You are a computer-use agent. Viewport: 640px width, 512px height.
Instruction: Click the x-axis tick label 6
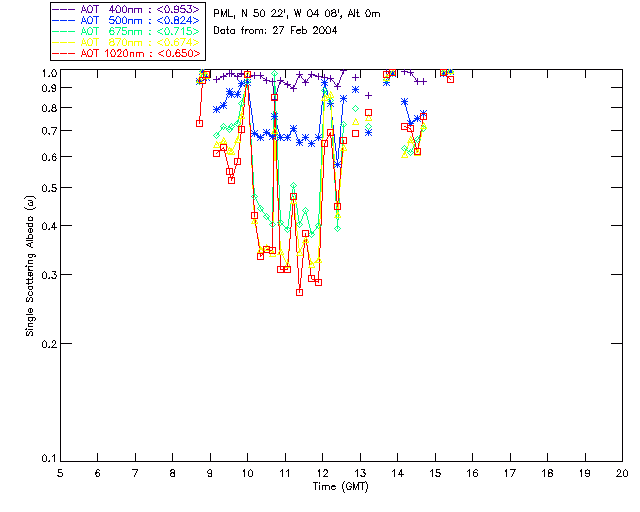pyautogui.click(x=98, y=473)
